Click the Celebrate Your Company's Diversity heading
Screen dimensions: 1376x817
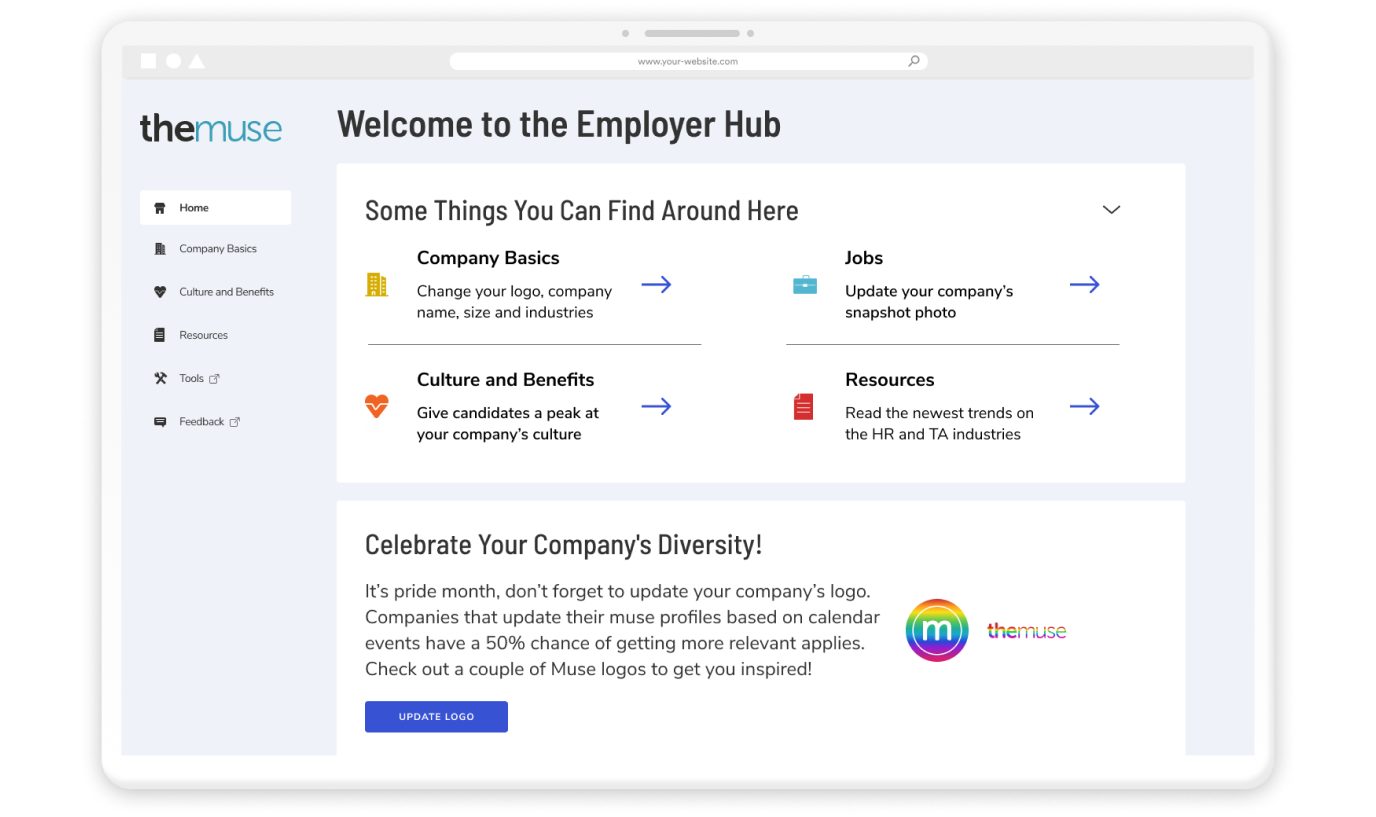pyautogui.click(x=563, y=545)
